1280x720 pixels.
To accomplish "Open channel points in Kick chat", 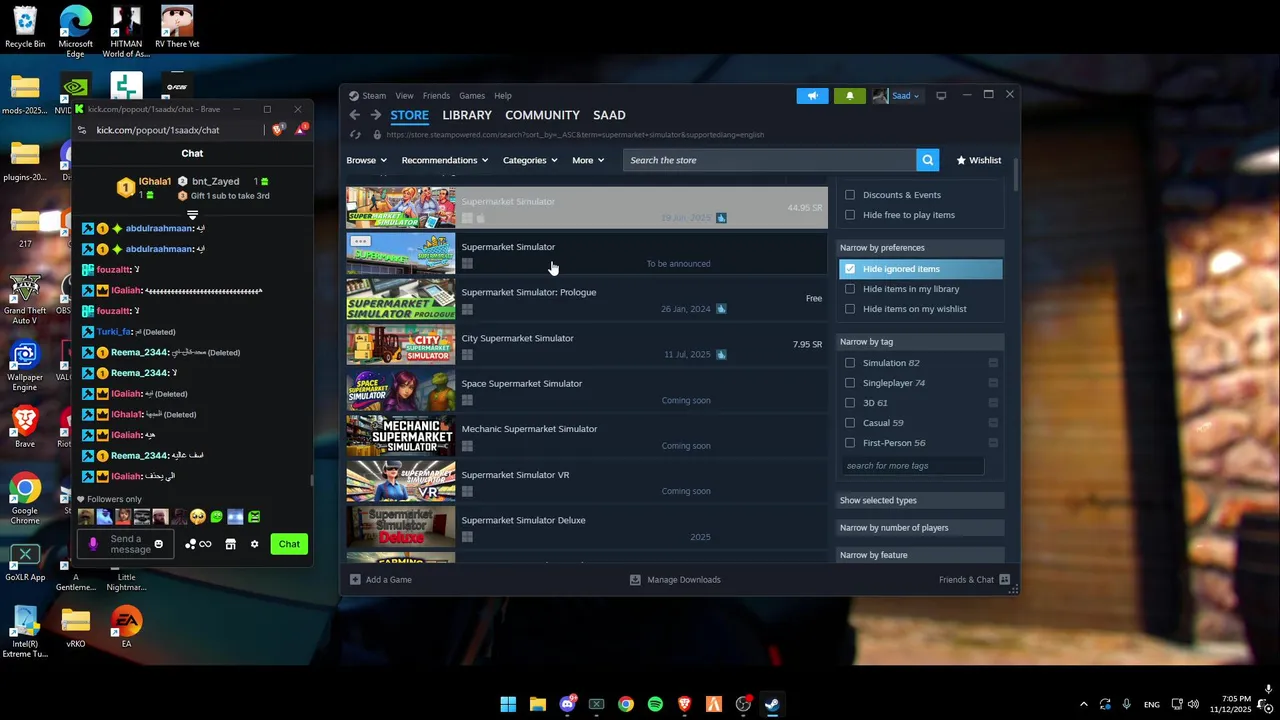I will point(198,544).
